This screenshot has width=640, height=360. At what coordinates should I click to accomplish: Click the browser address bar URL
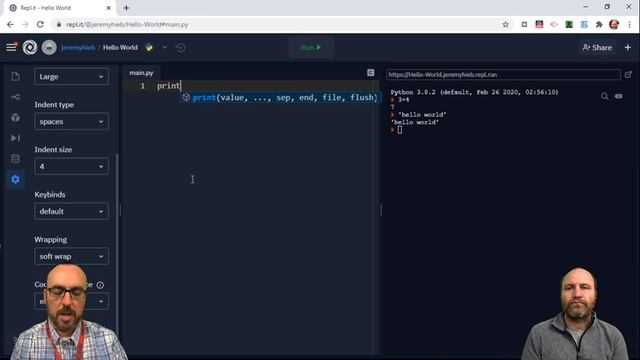coord(127,24)
